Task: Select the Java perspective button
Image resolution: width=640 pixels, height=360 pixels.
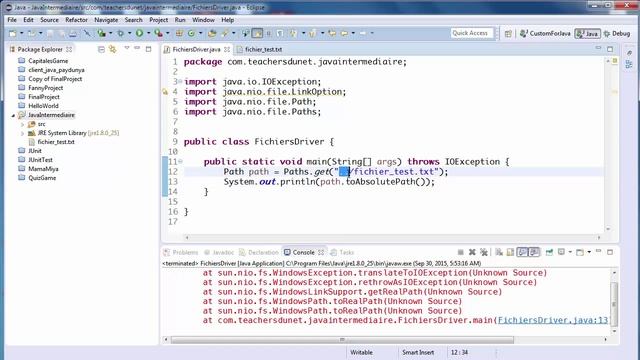Action: pos(587,33)
